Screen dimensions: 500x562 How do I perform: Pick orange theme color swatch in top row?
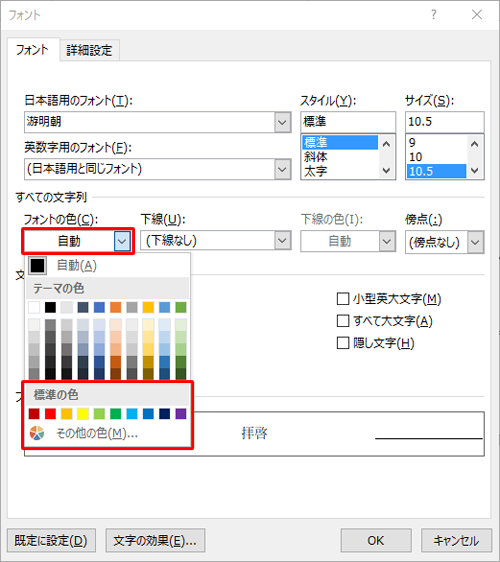point(115,307)
